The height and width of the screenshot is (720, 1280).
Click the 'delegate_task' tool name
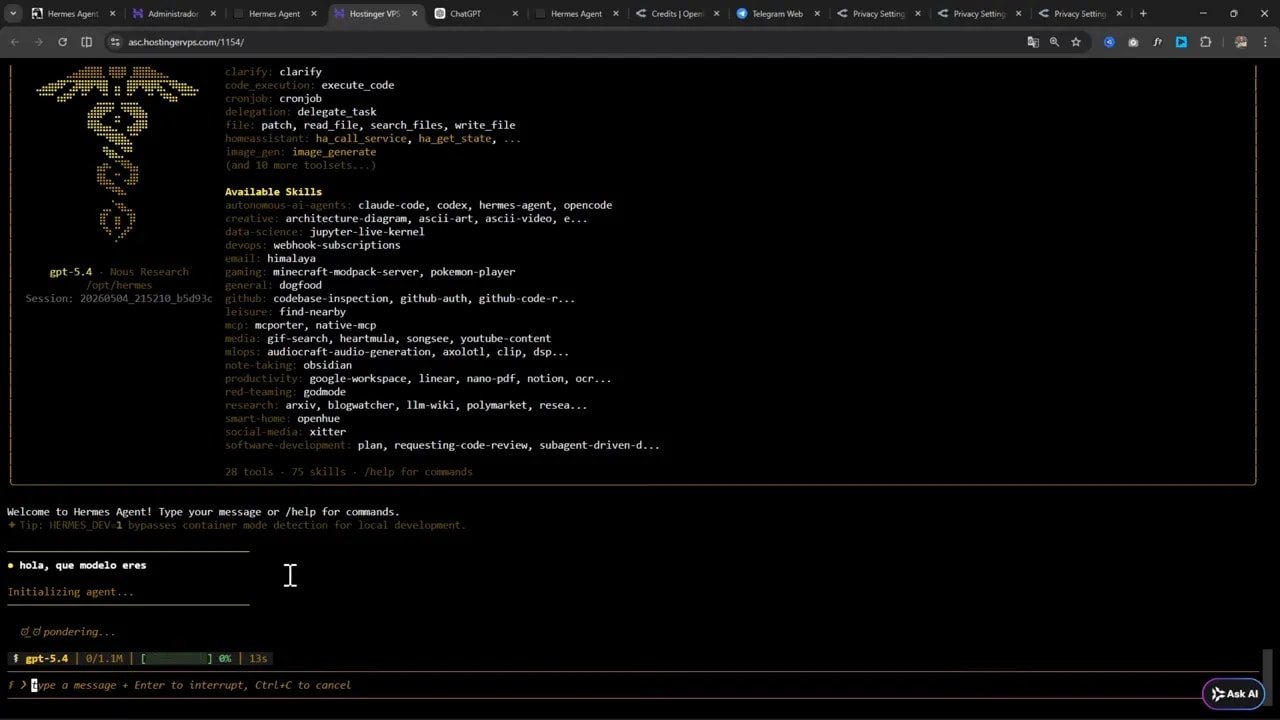pyautogui.click(x=336, y=112)
